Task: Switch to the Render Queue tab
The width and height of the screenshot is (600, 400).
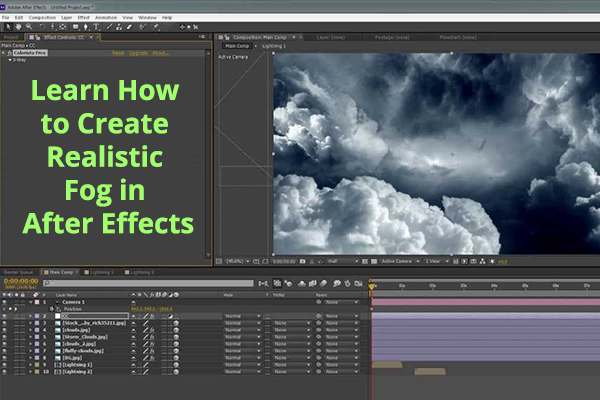Action: 18,272
